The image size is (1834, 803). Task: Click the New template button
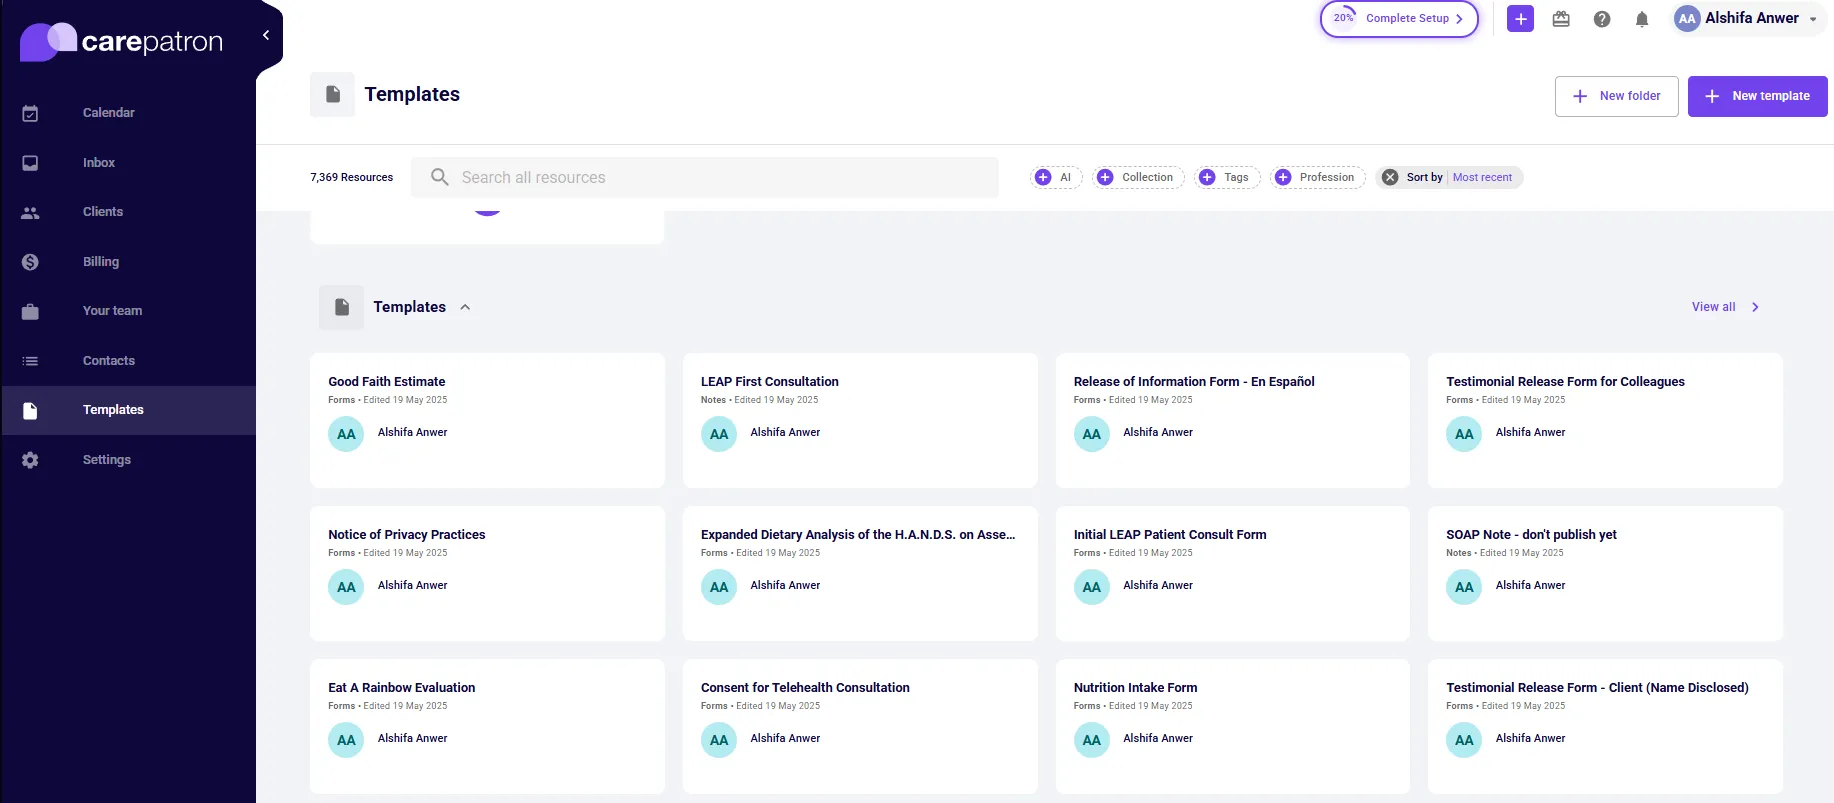(1757, 96)
